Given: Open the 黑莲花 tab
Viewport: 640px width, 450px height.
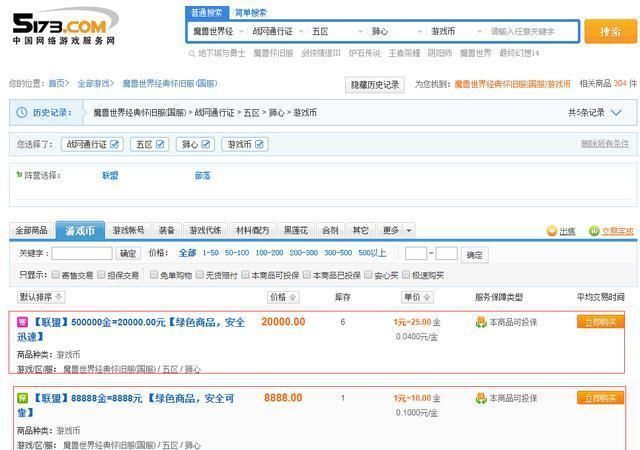Looking at the screenshot, I should 296,230.
